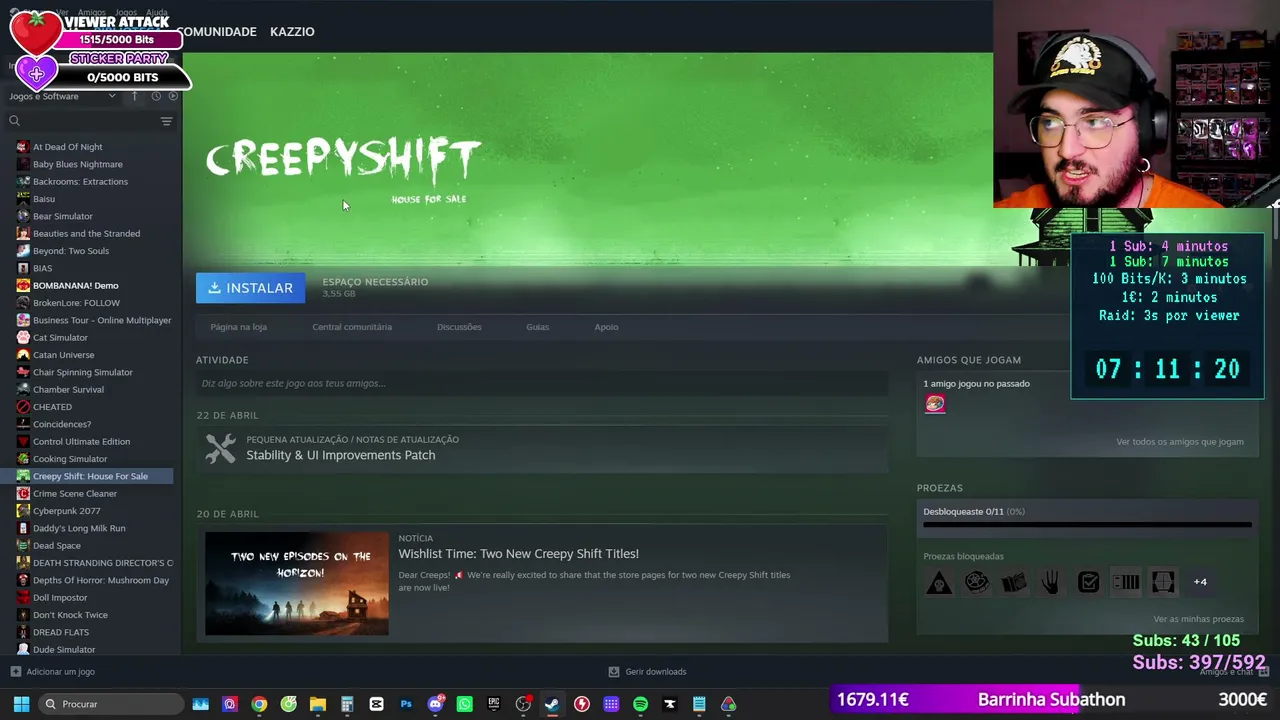Open File Explorer from the taskbar
Image resolution: width=1280 pixels, height=720 pixels.
tap(318, 704)
